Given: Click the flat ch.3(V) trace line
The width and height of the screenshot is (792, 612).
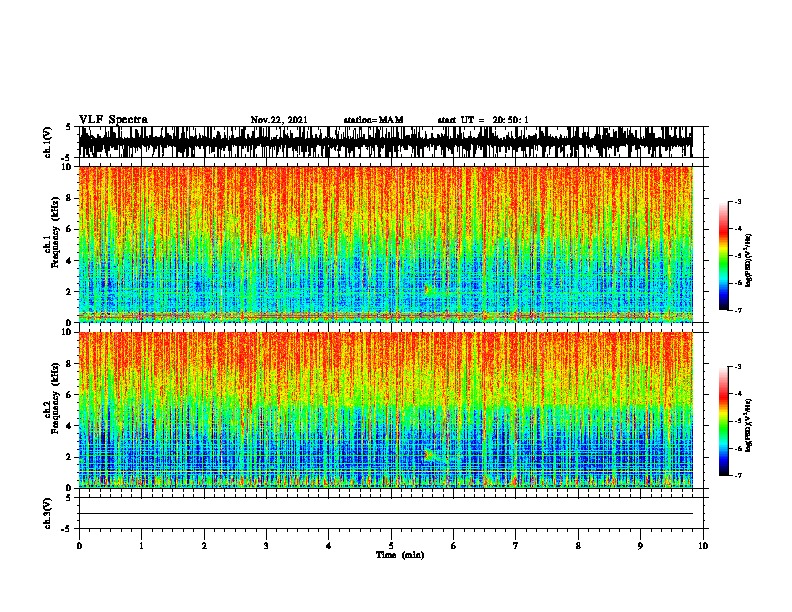Looking at the screenshot, I should [386, 514].
